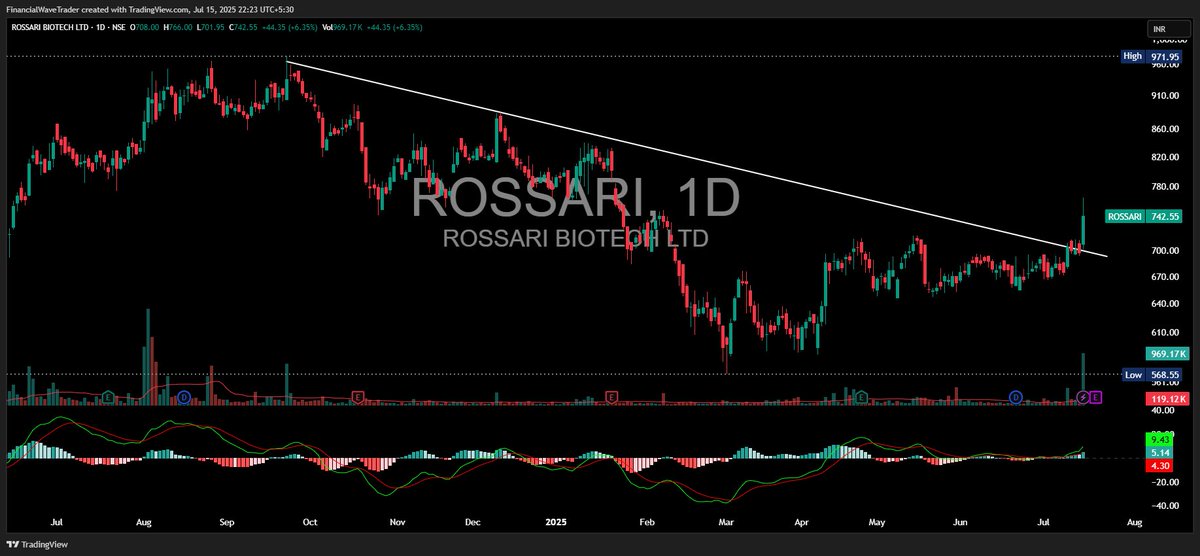1200x556 pixels.
Task: Click the red earnings E marker near late October
Action: [357, 397]
